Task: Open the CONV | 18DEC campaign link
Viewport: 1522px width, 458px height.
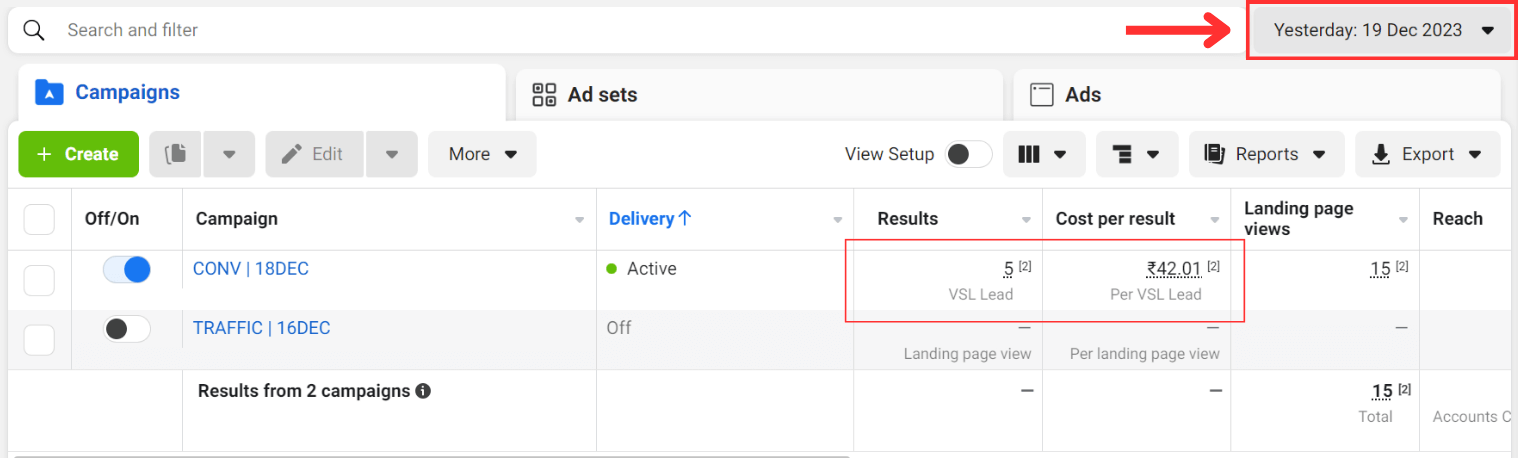Action: click(x=250, y=269)
